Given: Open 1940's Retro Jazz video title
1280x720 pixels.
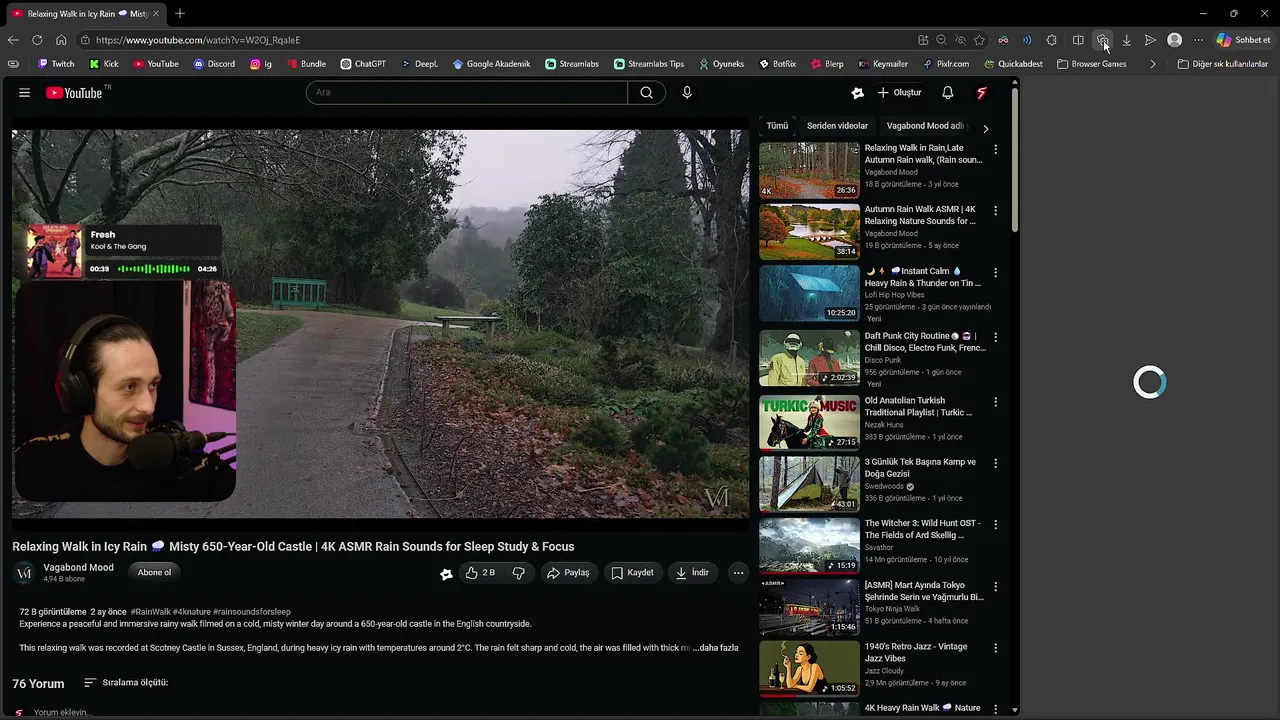Looking at the screenshot, I should point(916,652).
